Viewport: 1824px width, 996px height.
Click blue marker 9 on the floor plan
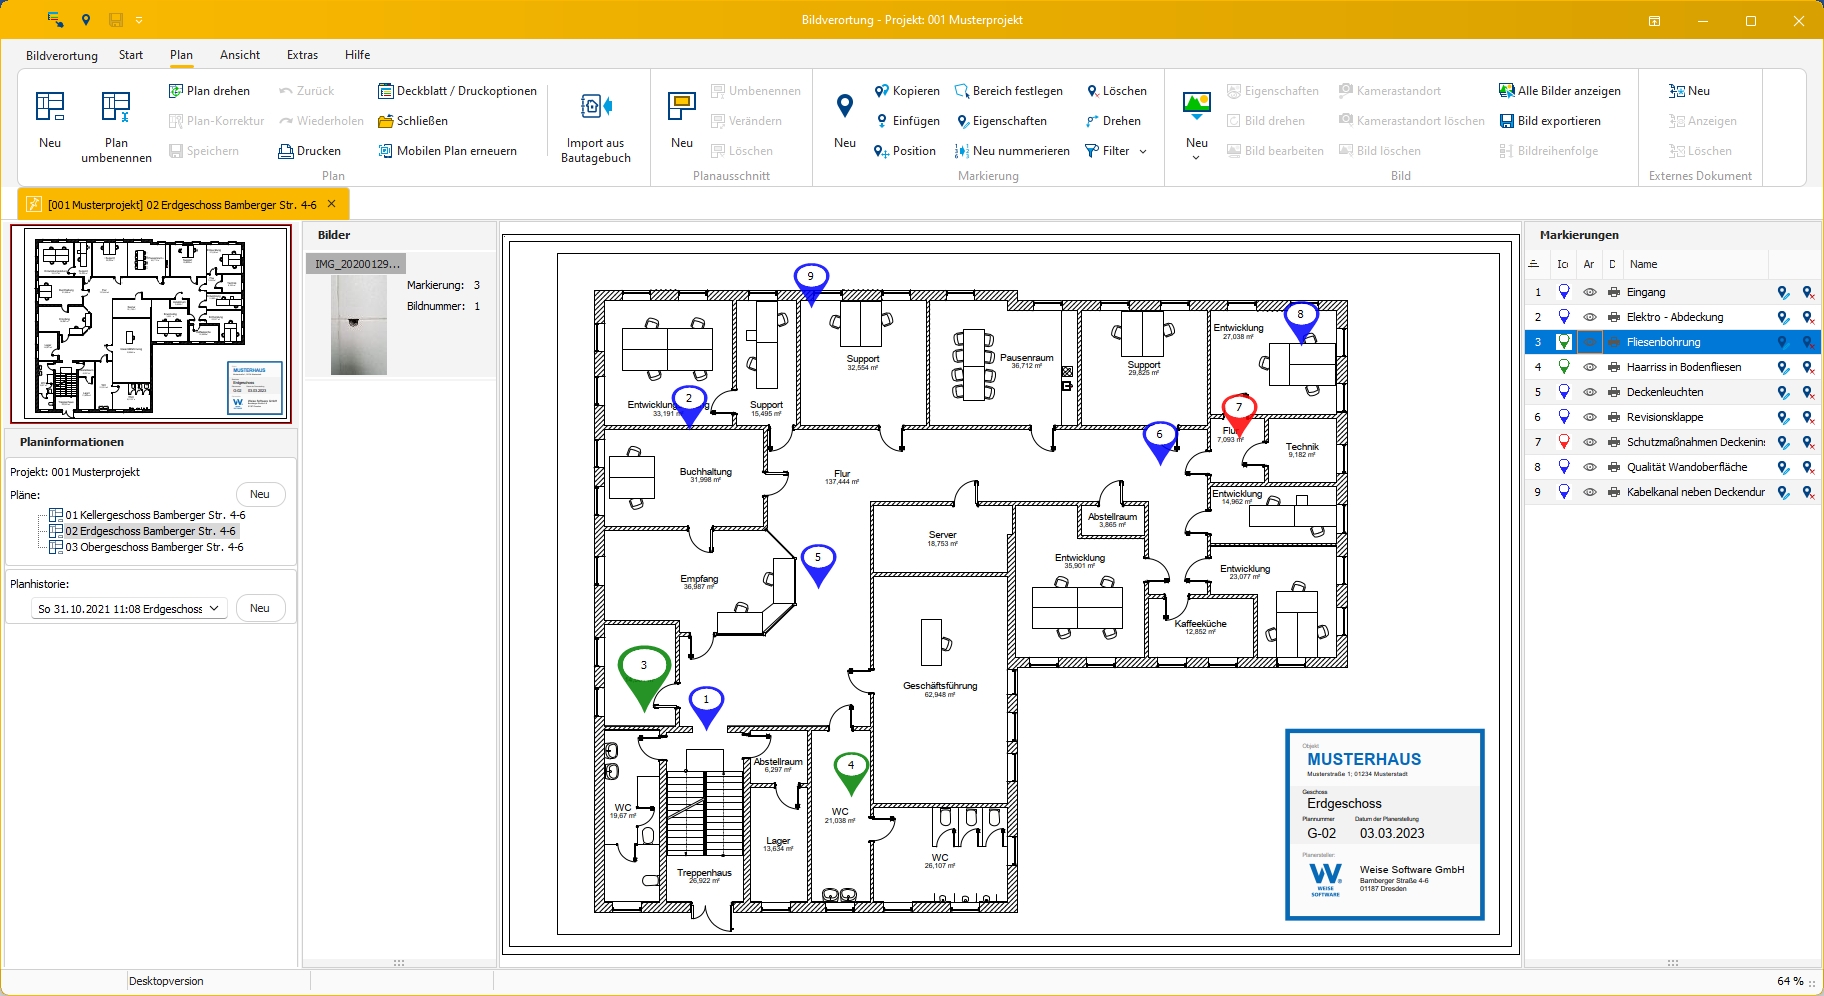point(811,283)
